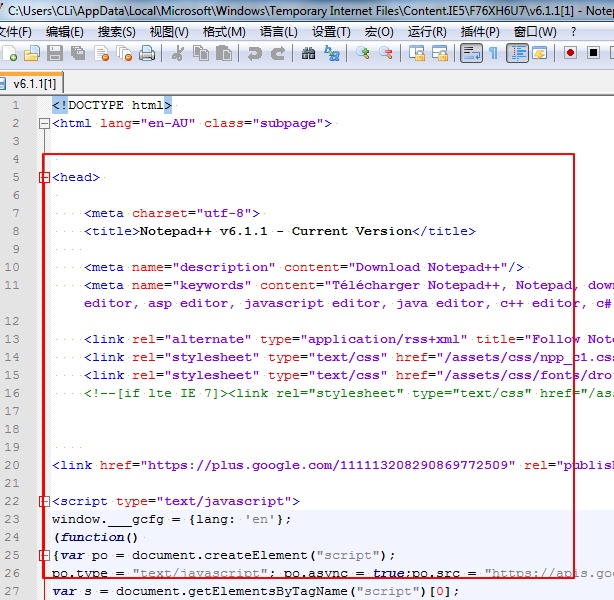This screenshot has width=614, height=600.
Task: Click the Print toolbar icon
Action: 147,53
